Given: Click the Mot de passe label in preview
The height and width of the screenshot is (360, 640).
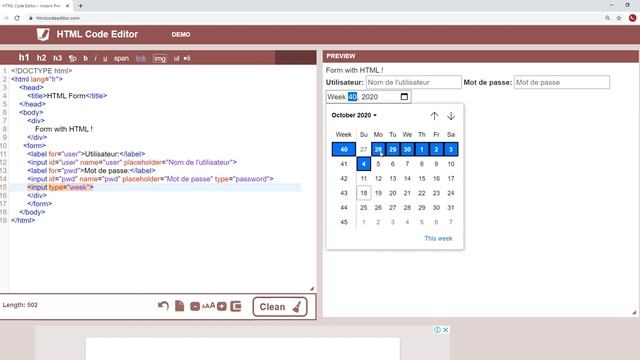Looking at the screenshot, I should click(487, 82).
